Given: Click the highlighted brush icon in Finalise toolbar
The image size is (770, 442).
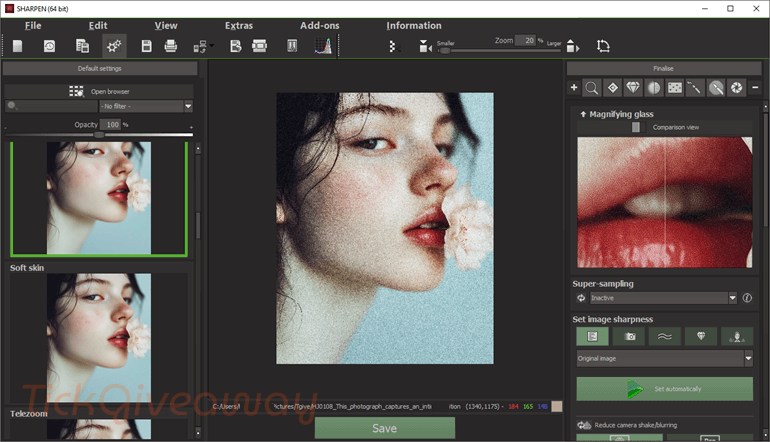Looking at the screenshot, I should [716, 88].
